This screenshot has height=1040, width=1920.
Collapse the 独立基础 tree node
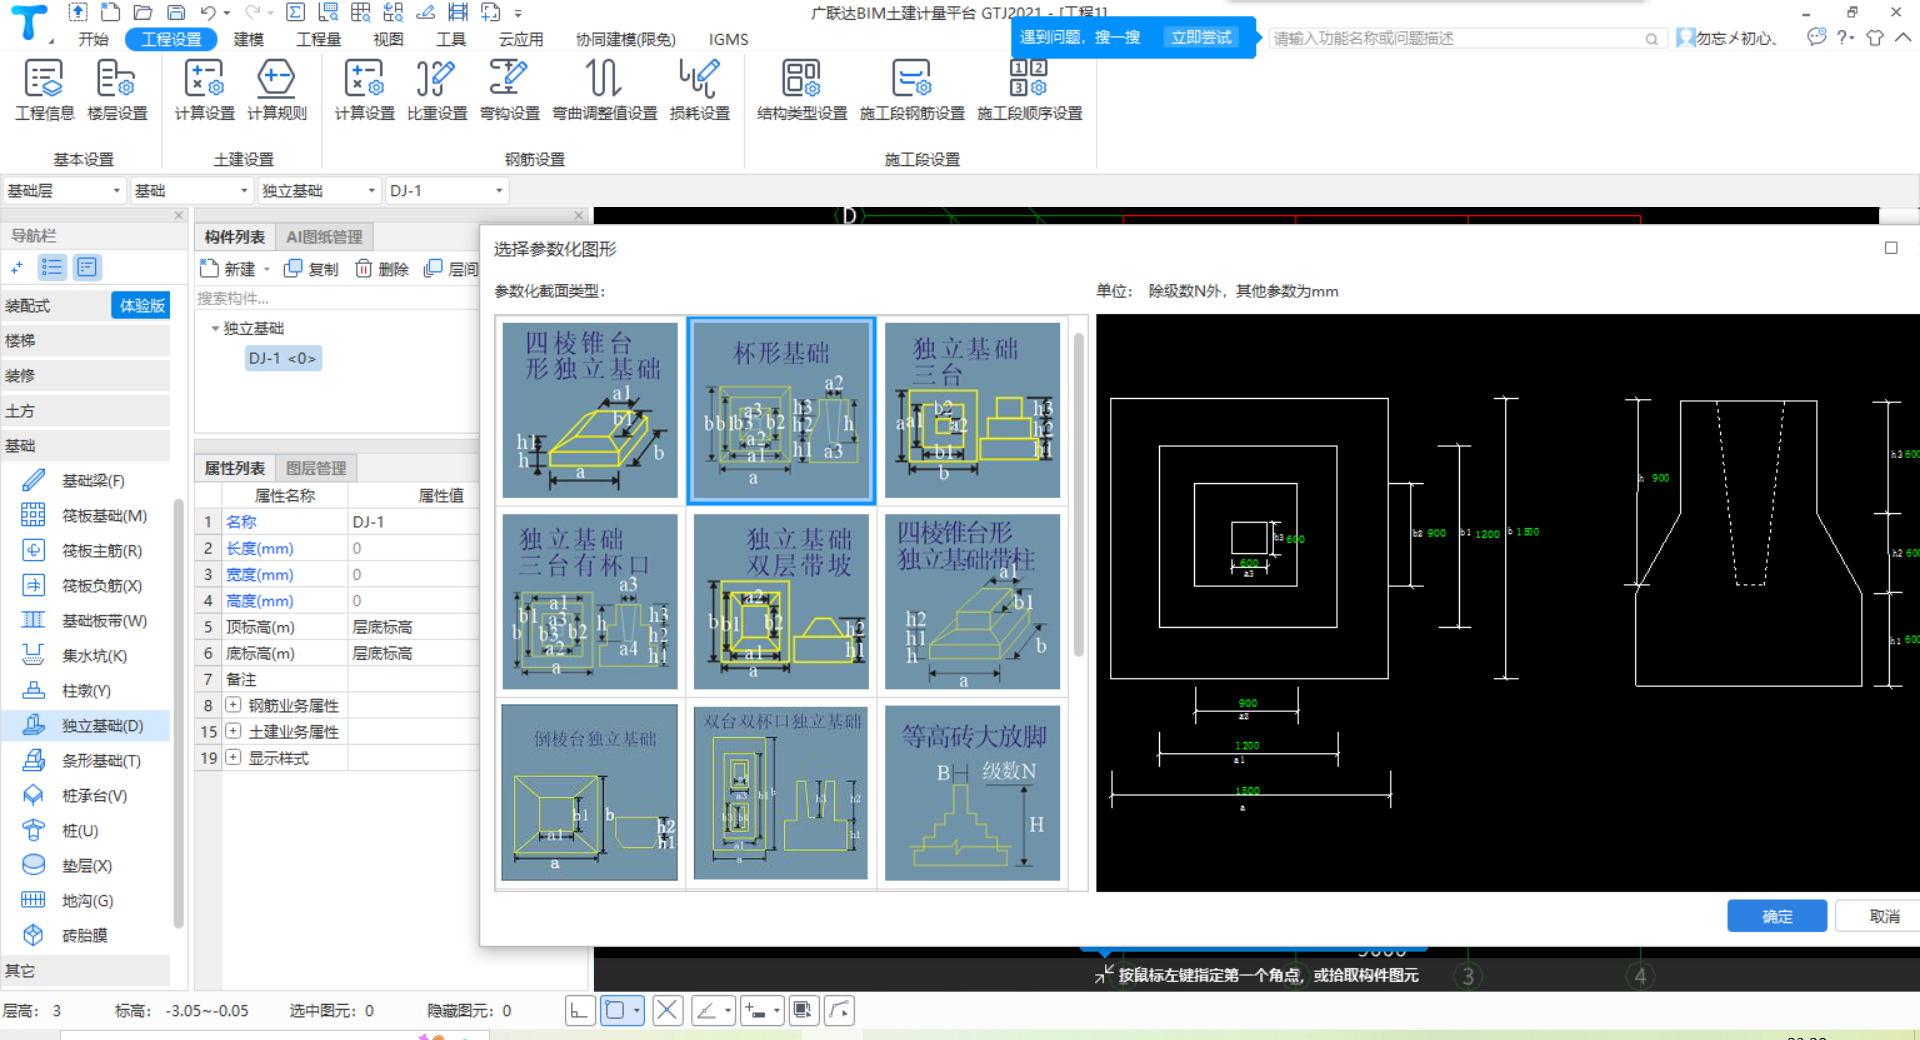(x=215, y=328)
